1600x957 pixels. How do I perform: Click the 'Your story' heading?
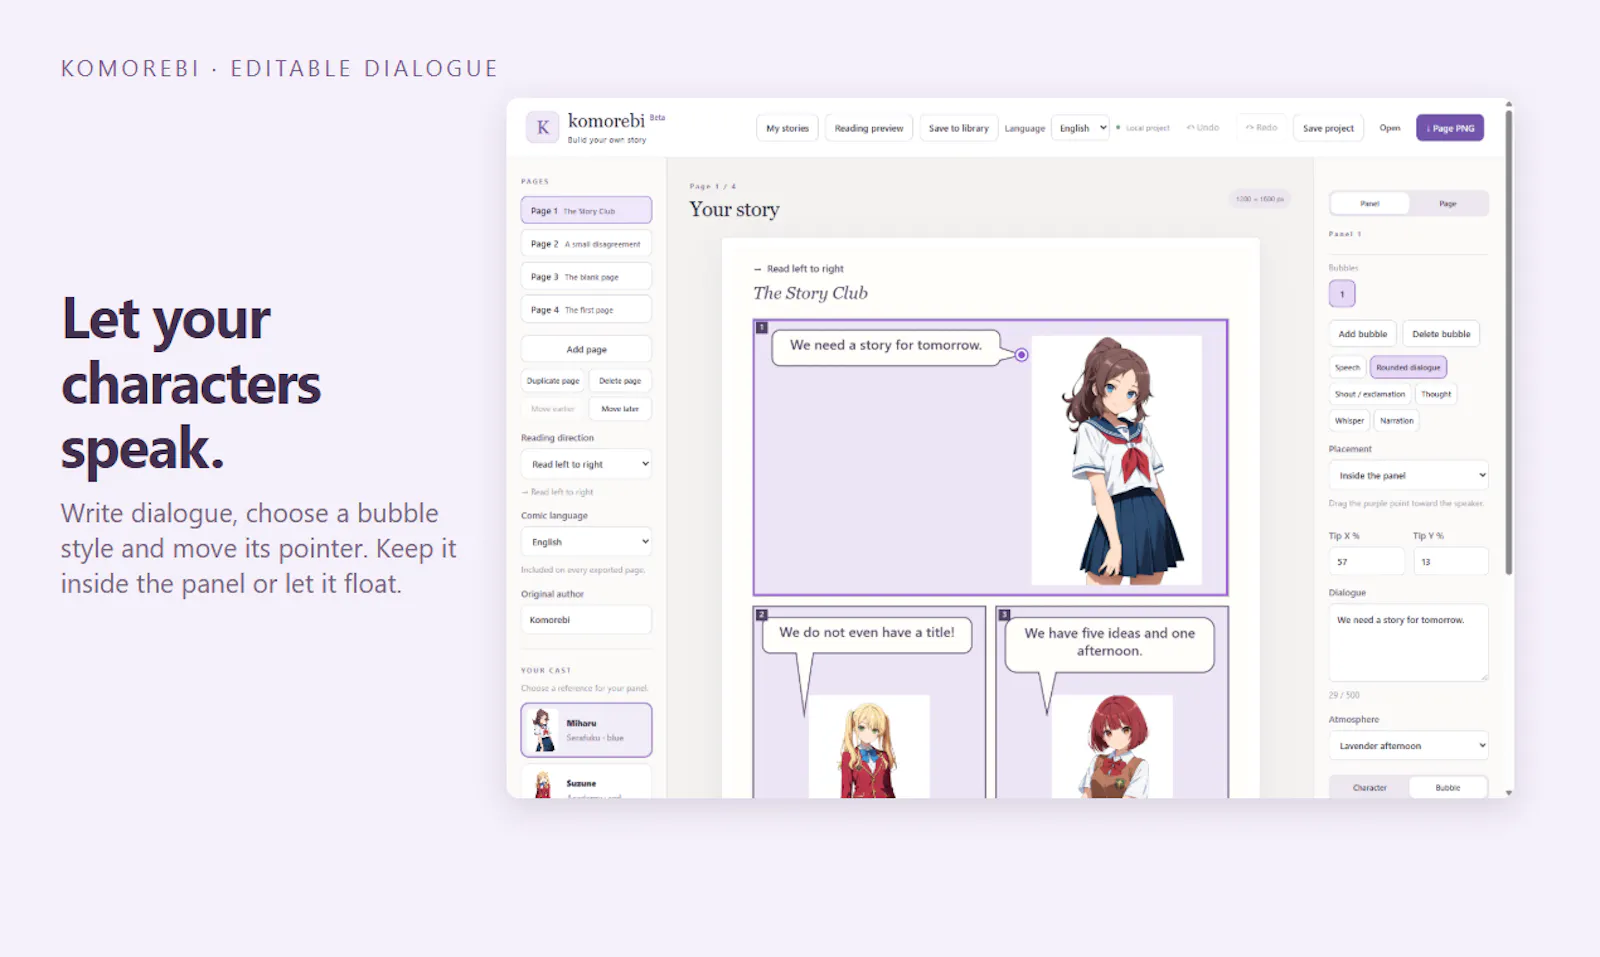734,209
